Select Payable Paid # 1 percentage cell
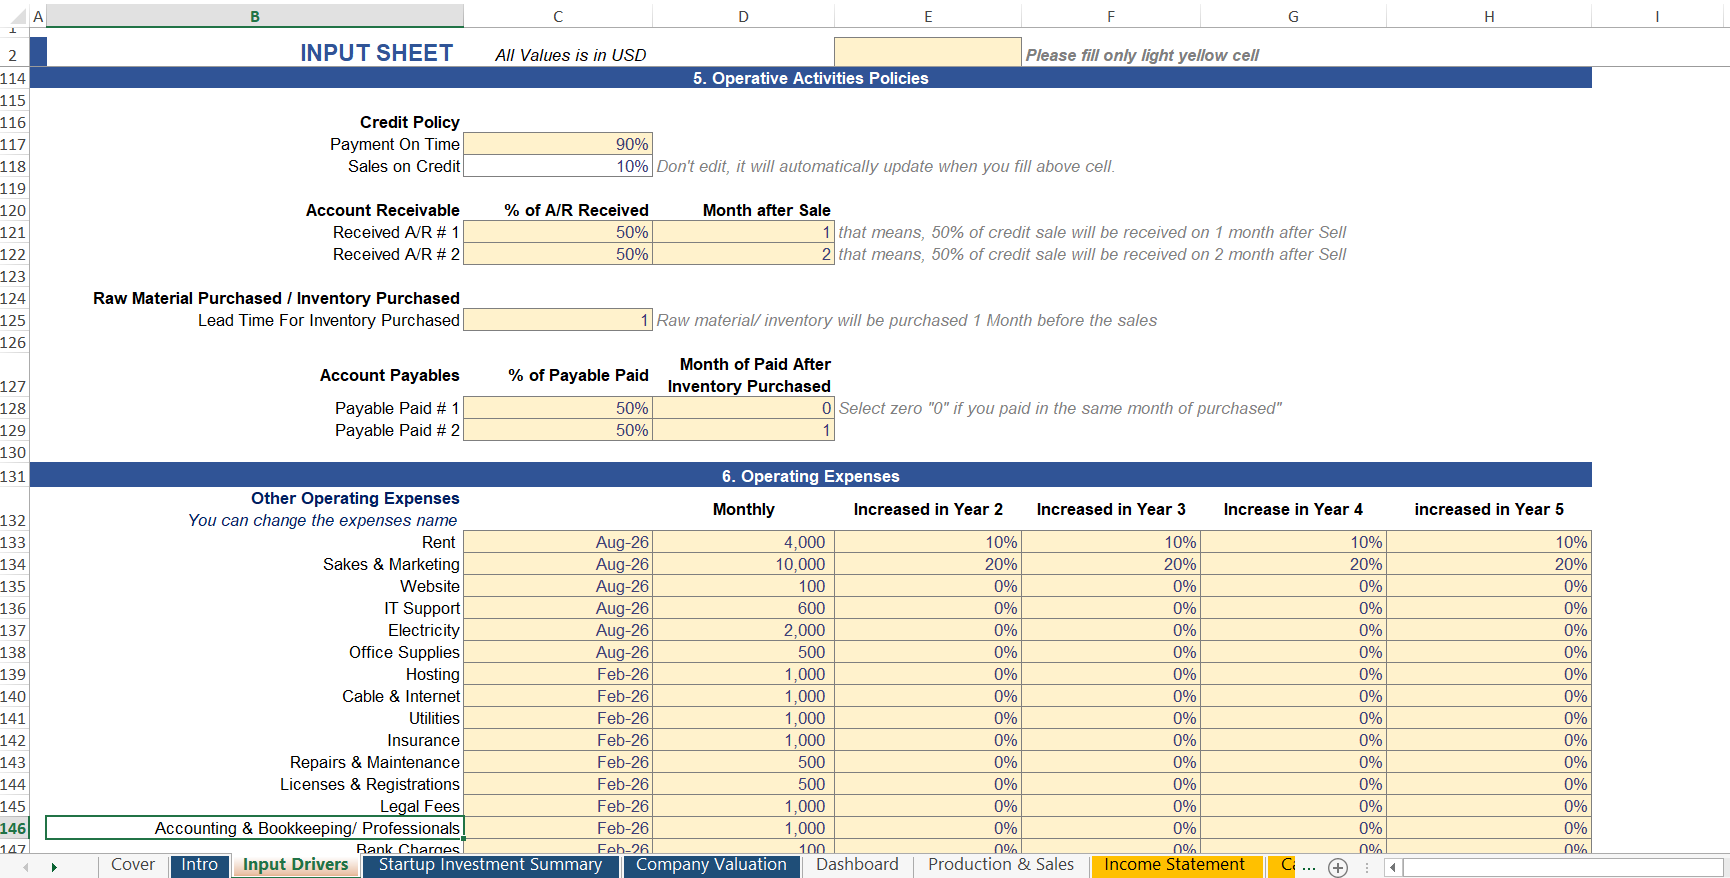 click(557, 408)
